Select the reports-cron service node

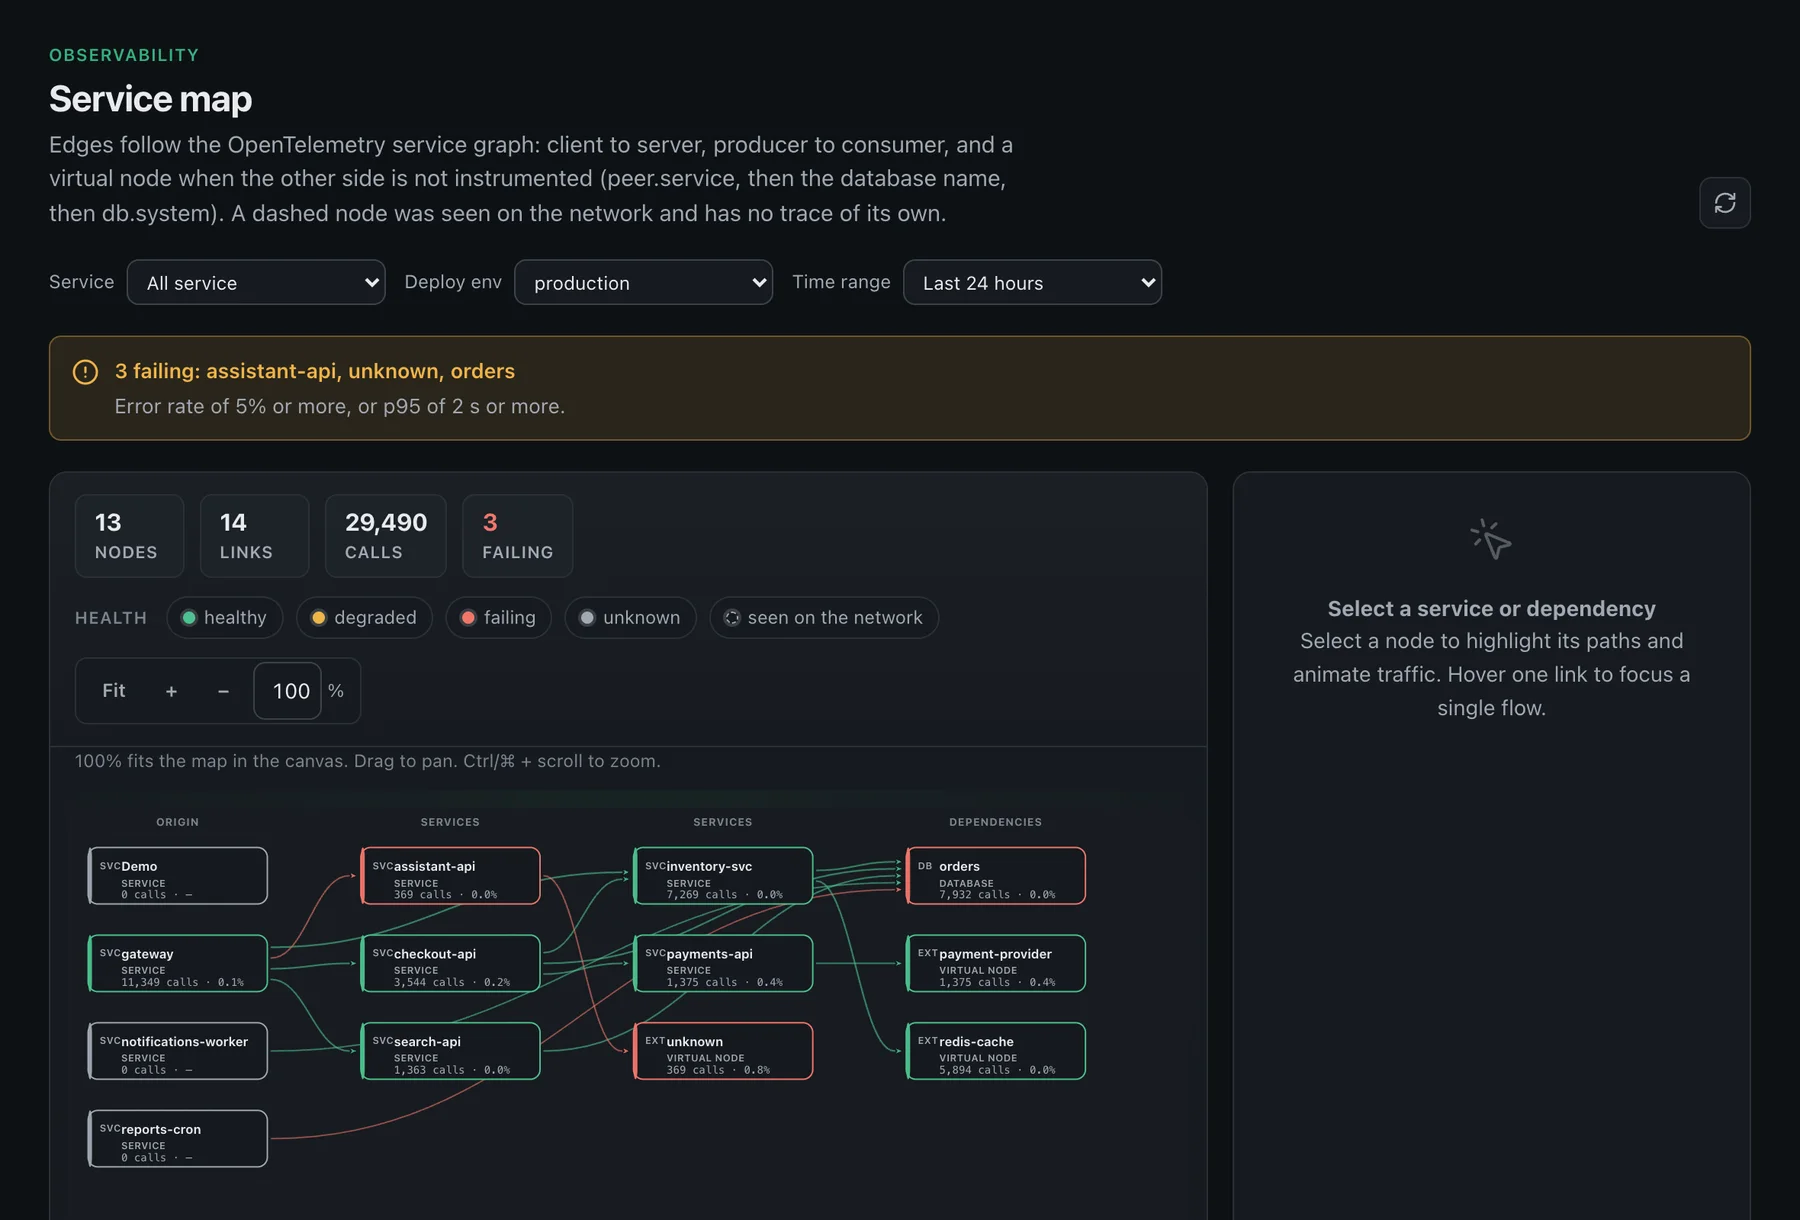pyautogui.click(x=178, y=1139)
